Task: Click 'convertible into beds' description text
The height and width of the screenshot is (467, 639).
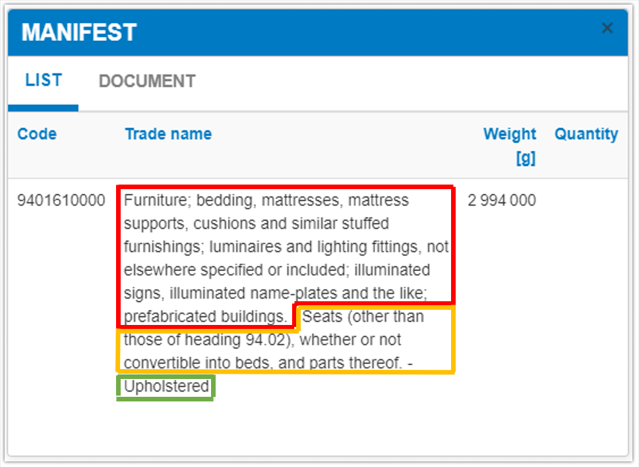Action: (x=199, y=363)
